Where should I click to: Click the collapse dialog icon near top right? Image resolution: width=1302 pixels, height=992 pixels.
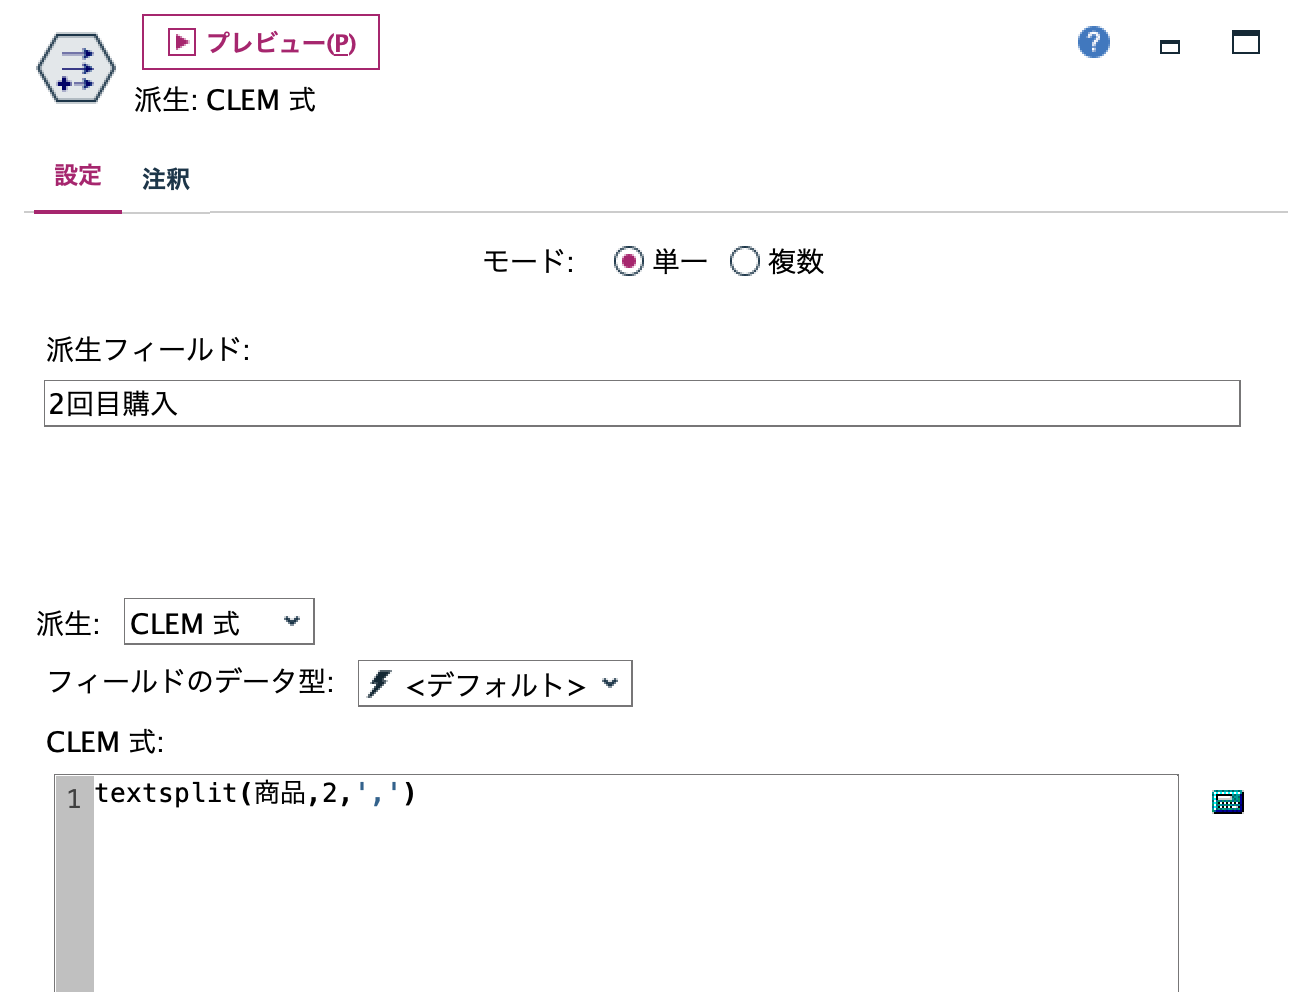tap(1168, 46)
